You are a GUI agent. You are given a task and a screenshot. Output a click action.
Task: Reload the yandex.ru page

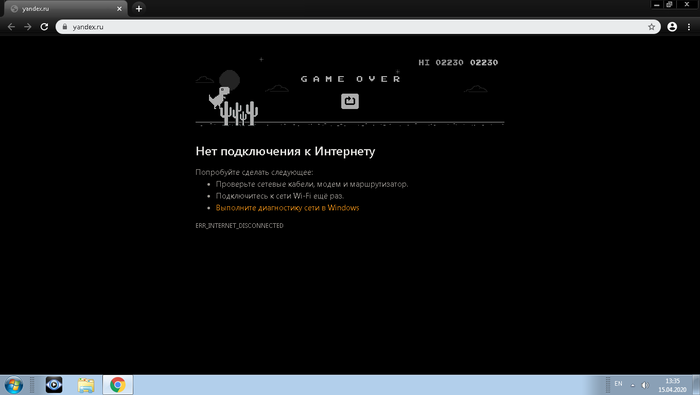[44, 27]
